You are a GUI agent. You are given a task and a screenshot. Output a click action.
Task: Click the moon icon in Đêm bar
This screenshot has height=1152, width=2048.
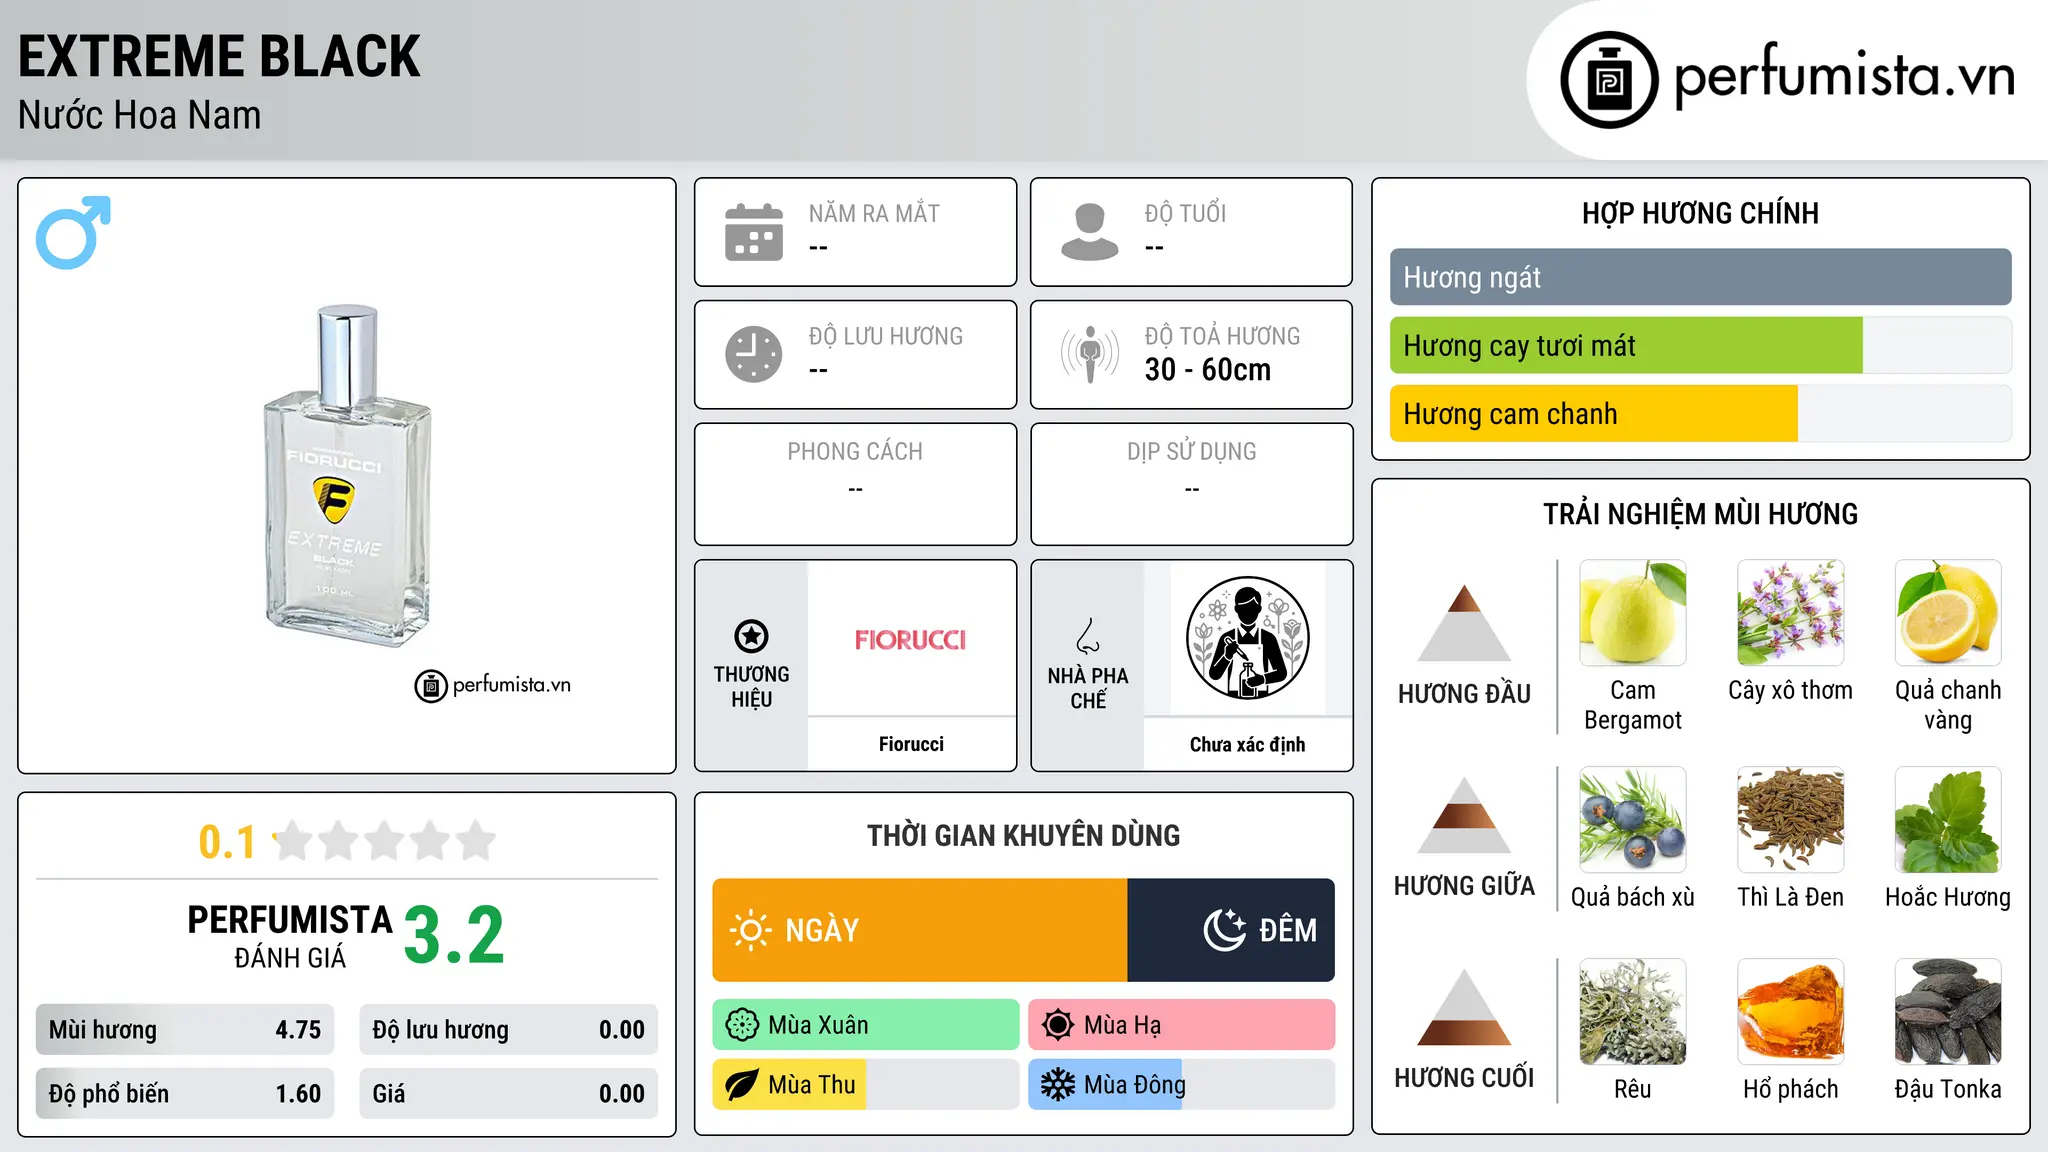pos(1224,930)
